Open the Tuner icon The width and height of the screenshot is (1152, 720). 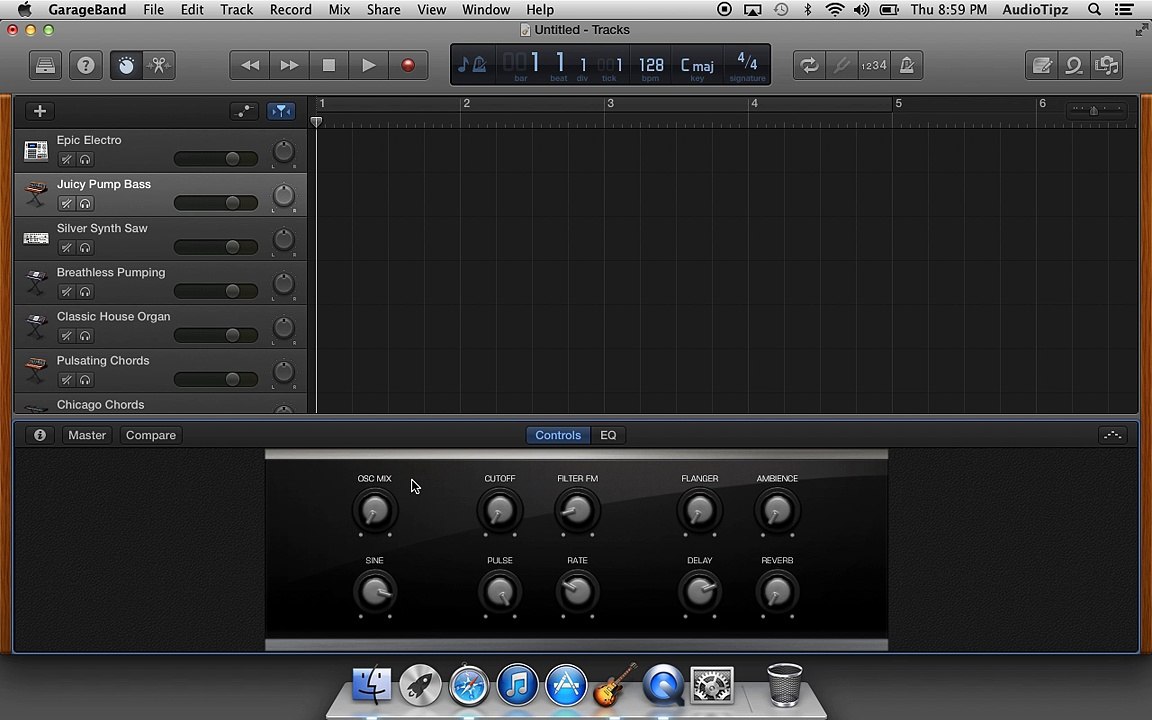click(841, 65)
